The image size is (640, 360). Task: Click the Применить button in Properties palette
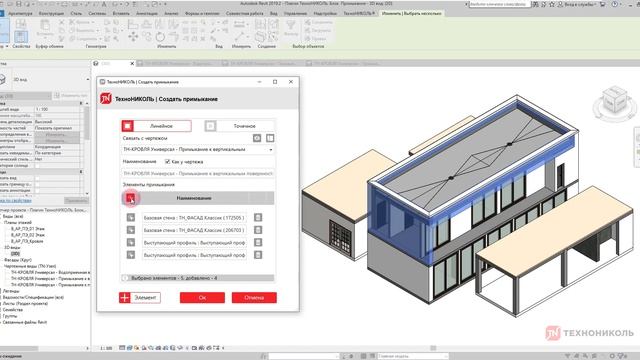click(x=76, y=200)
